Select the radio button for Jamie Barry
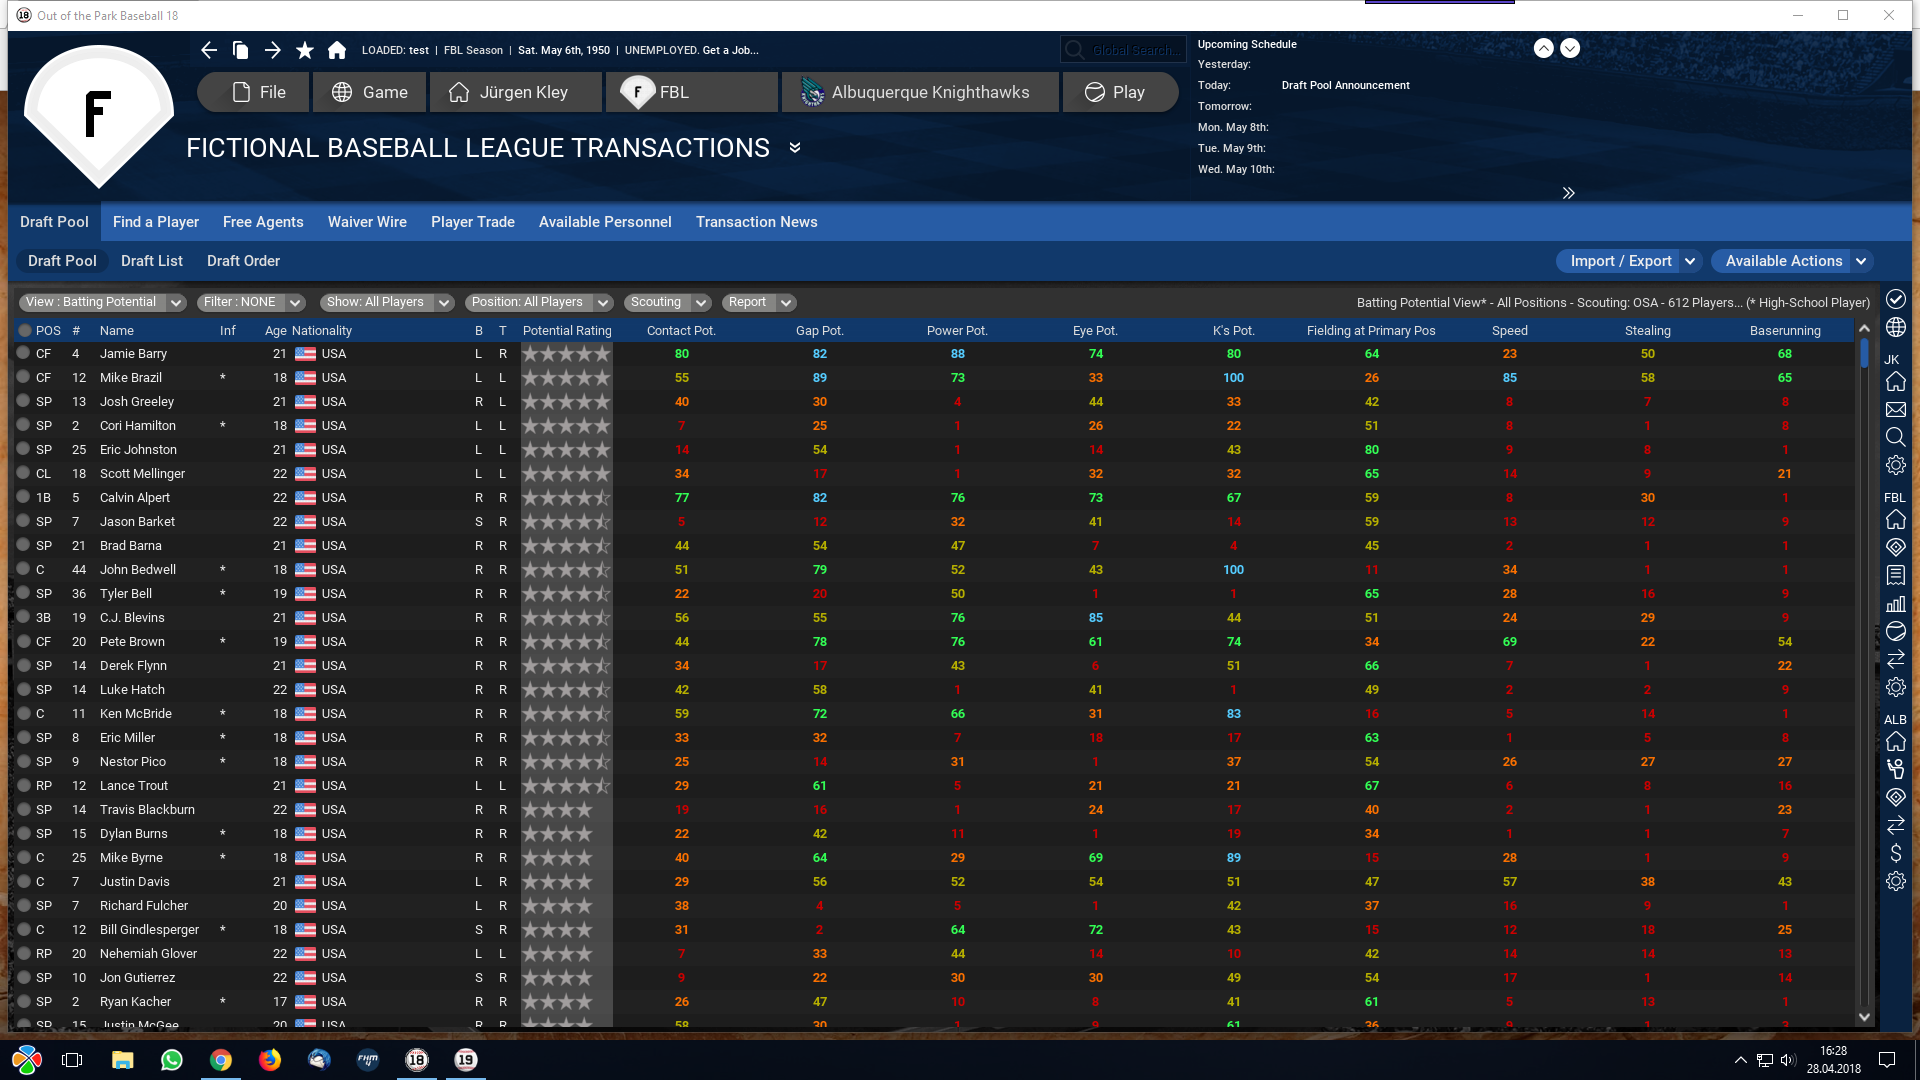 coord(23,353)
